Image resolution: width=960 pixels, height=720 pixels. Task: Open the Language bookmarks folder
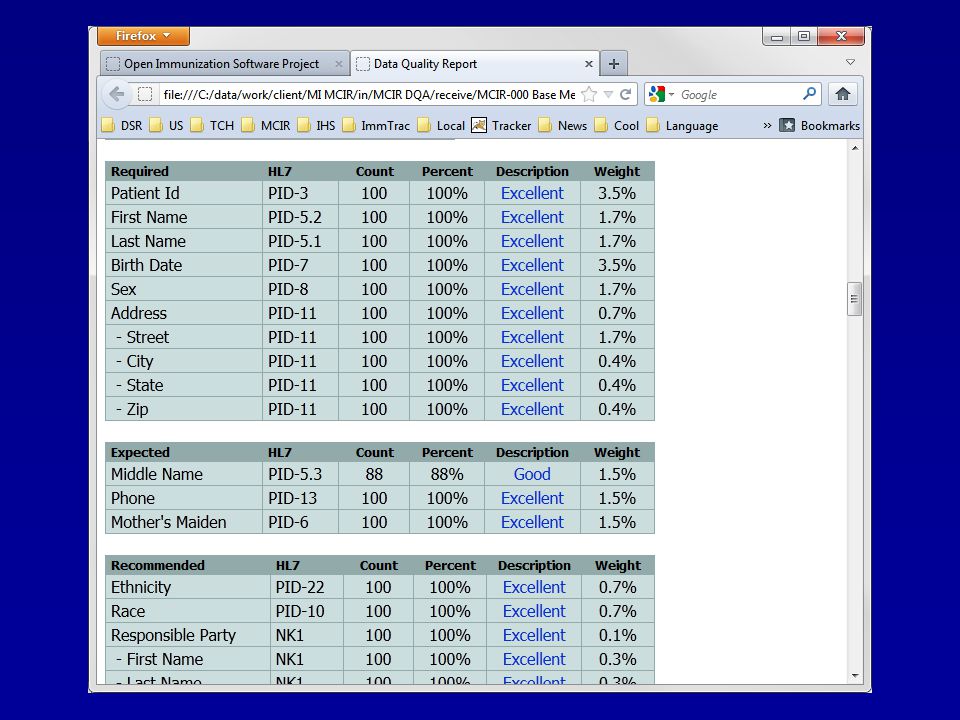tap(682, 126)
